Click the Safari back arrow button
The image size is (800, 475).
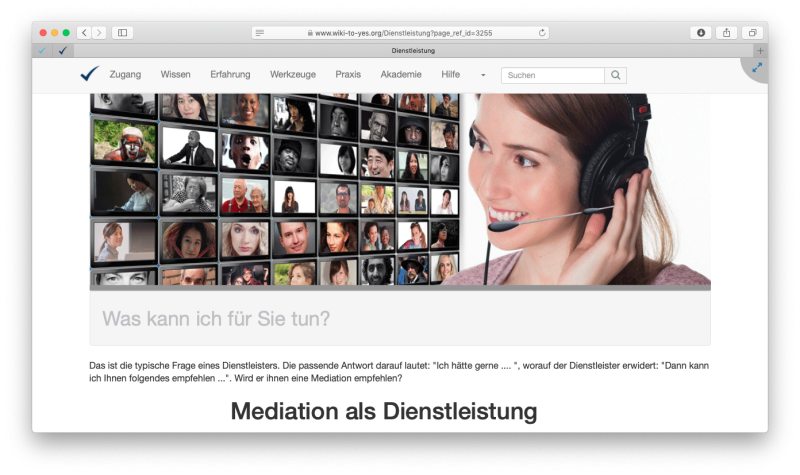tap(83, 33)
